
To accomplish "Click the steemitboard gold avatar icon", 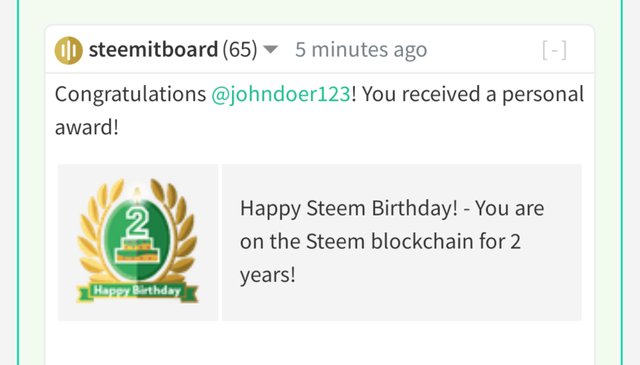I will 69,51.
